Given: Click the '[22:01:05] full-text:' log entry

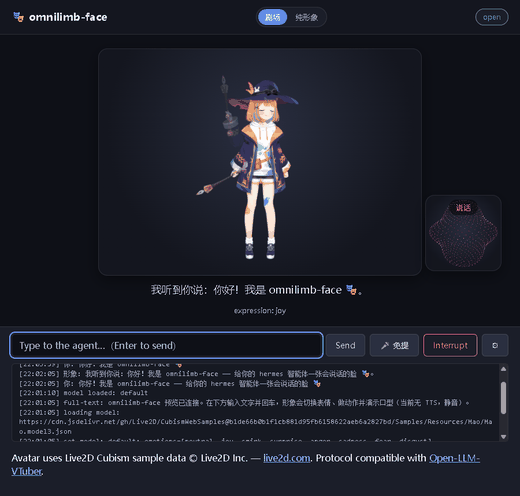Looking at the screenshot, I should point(244,403).
